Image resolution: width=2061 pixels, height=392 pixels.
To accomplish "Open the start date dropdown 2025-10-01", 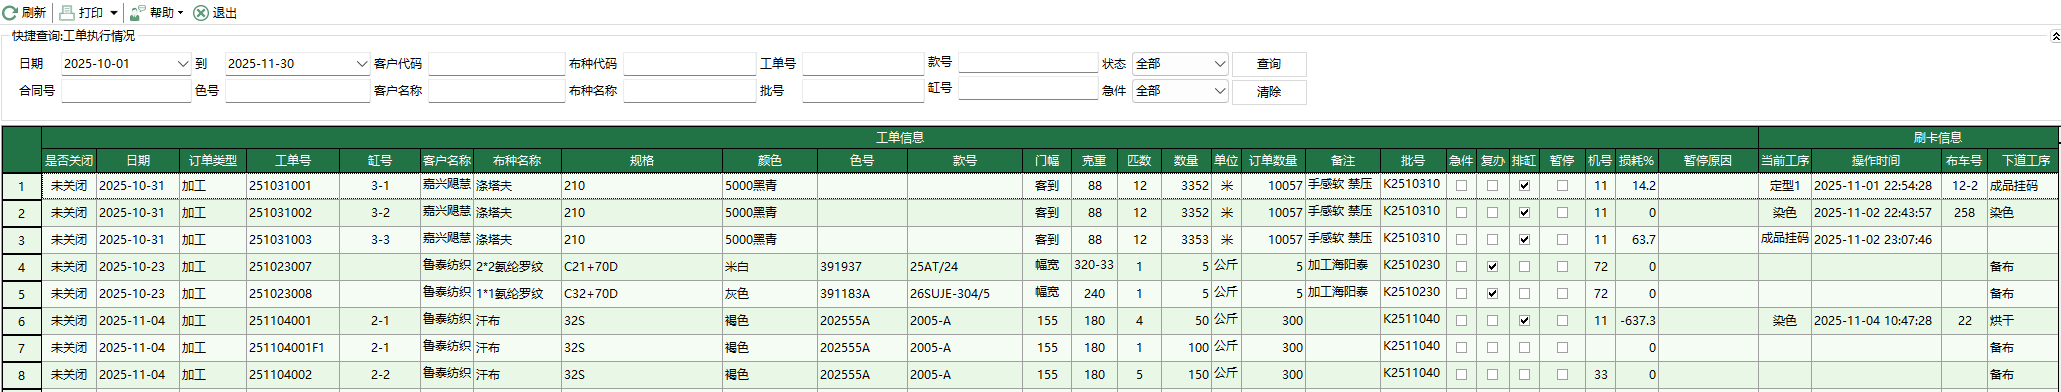I will point(183,63).
